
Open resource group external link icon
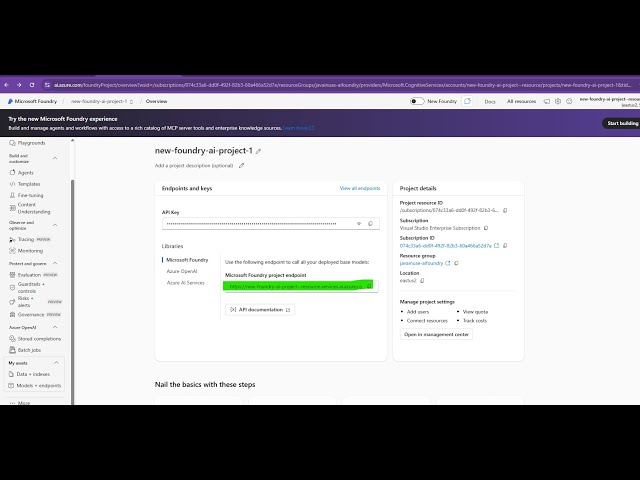[x=448, y=263]
